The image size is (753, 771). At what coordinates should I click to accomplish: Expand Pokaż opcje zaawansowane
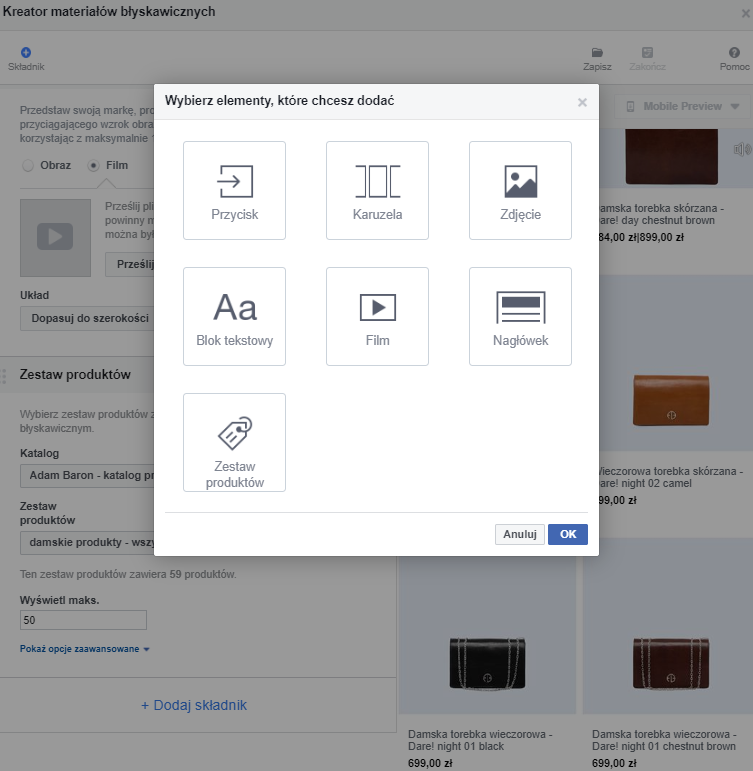click(x=85, y=649)
